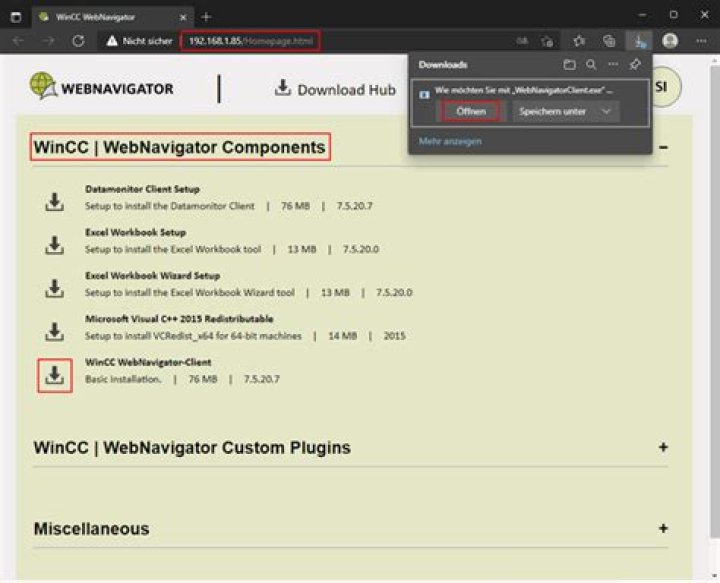This screenshot has width=720, height=583.
Task: Expand WinCC WebNavigator Custom Plugins section
Action: pyautogui.click(x=663, y=447)
